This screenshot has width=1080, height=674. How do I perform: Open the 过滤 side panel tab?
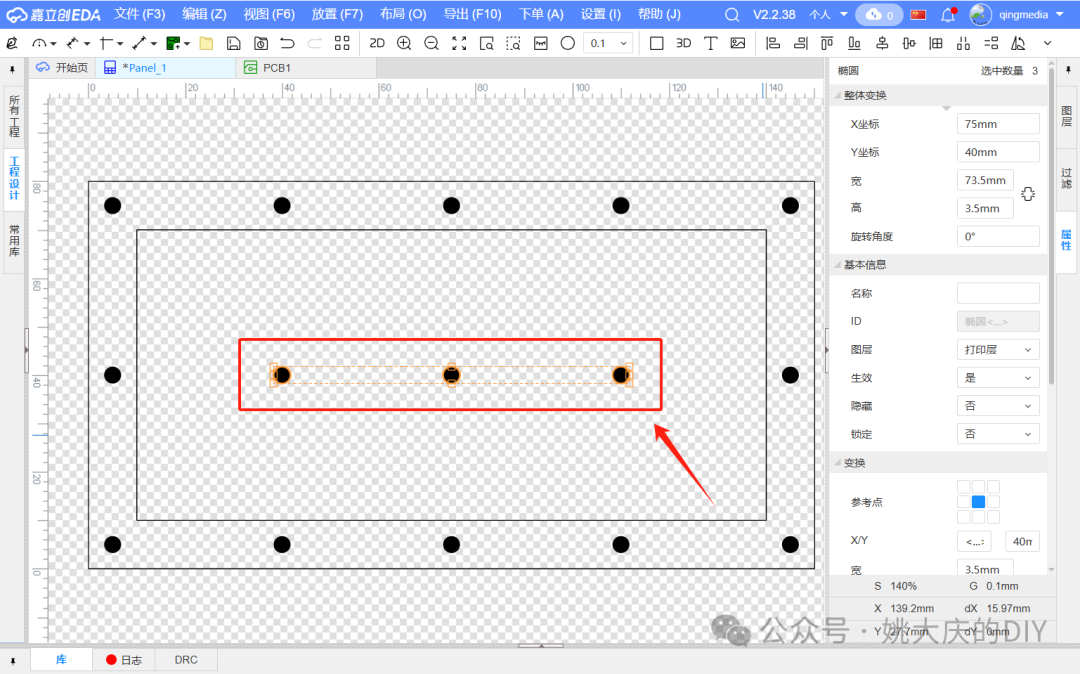coord(1066,178)
